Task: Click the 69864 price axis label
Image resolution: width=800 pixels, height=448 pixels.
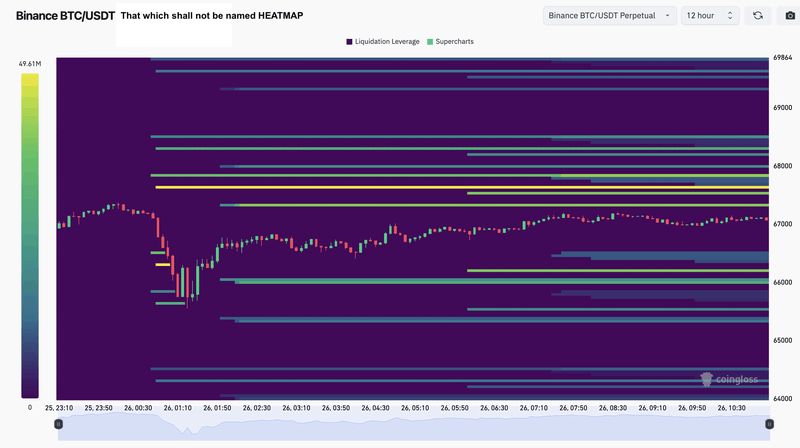Action: click(783, 58)
